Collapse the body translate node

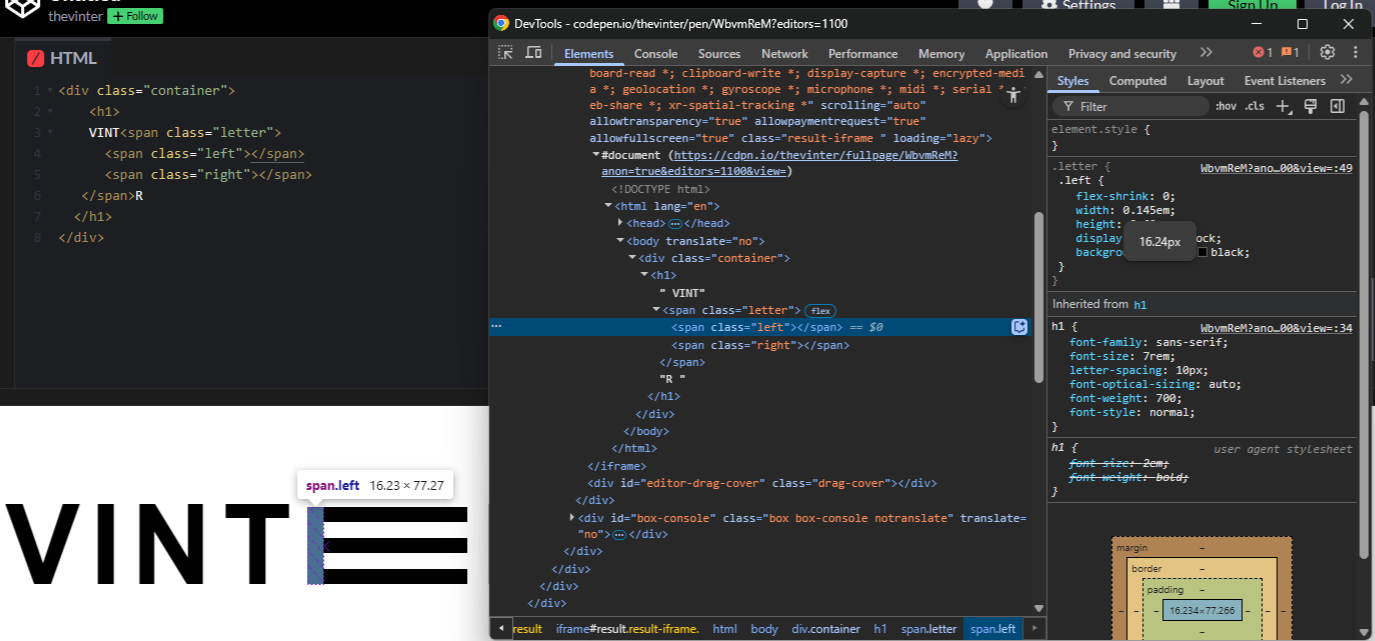621,241
